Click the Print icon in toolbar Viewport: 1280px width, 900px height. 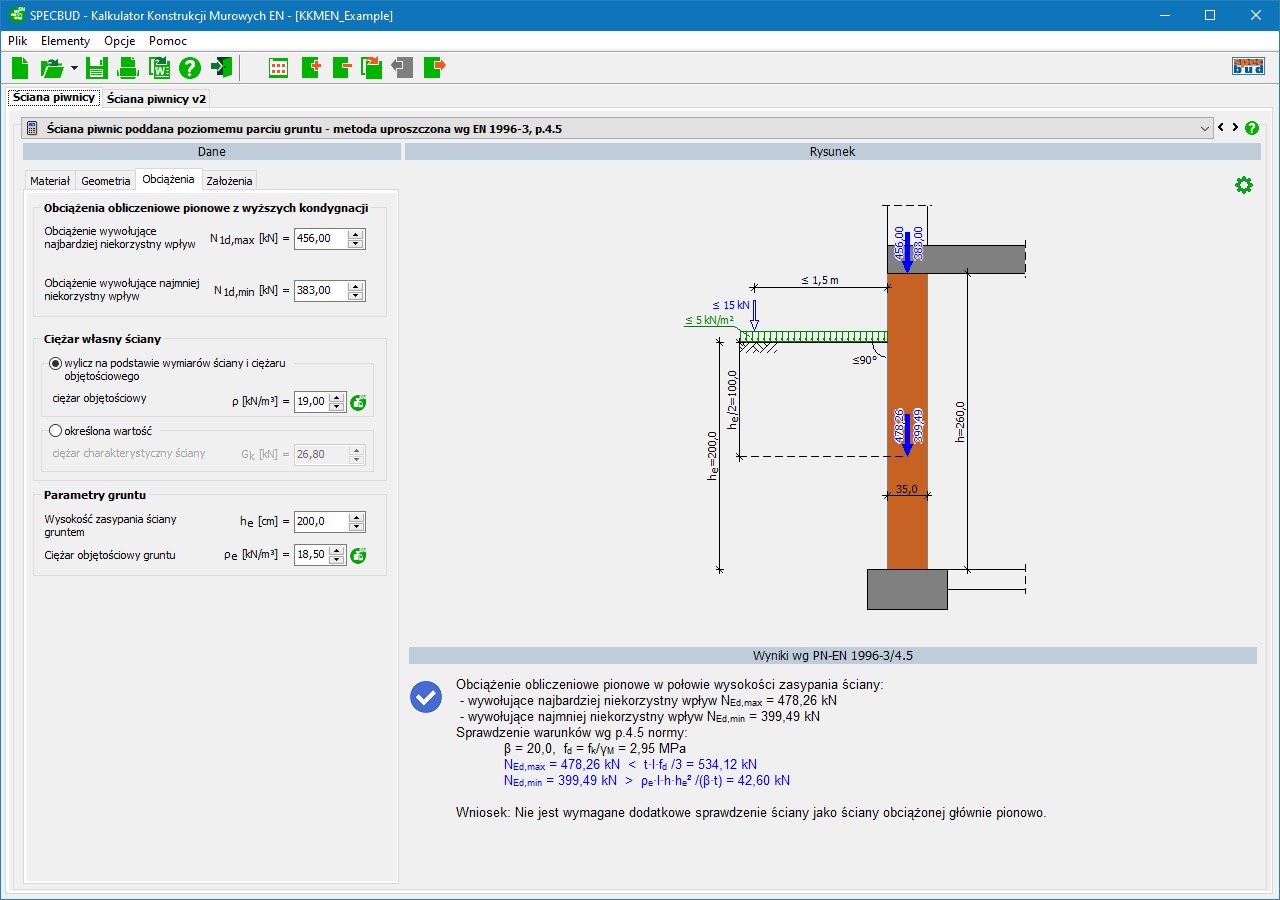(x=128, y=68)
